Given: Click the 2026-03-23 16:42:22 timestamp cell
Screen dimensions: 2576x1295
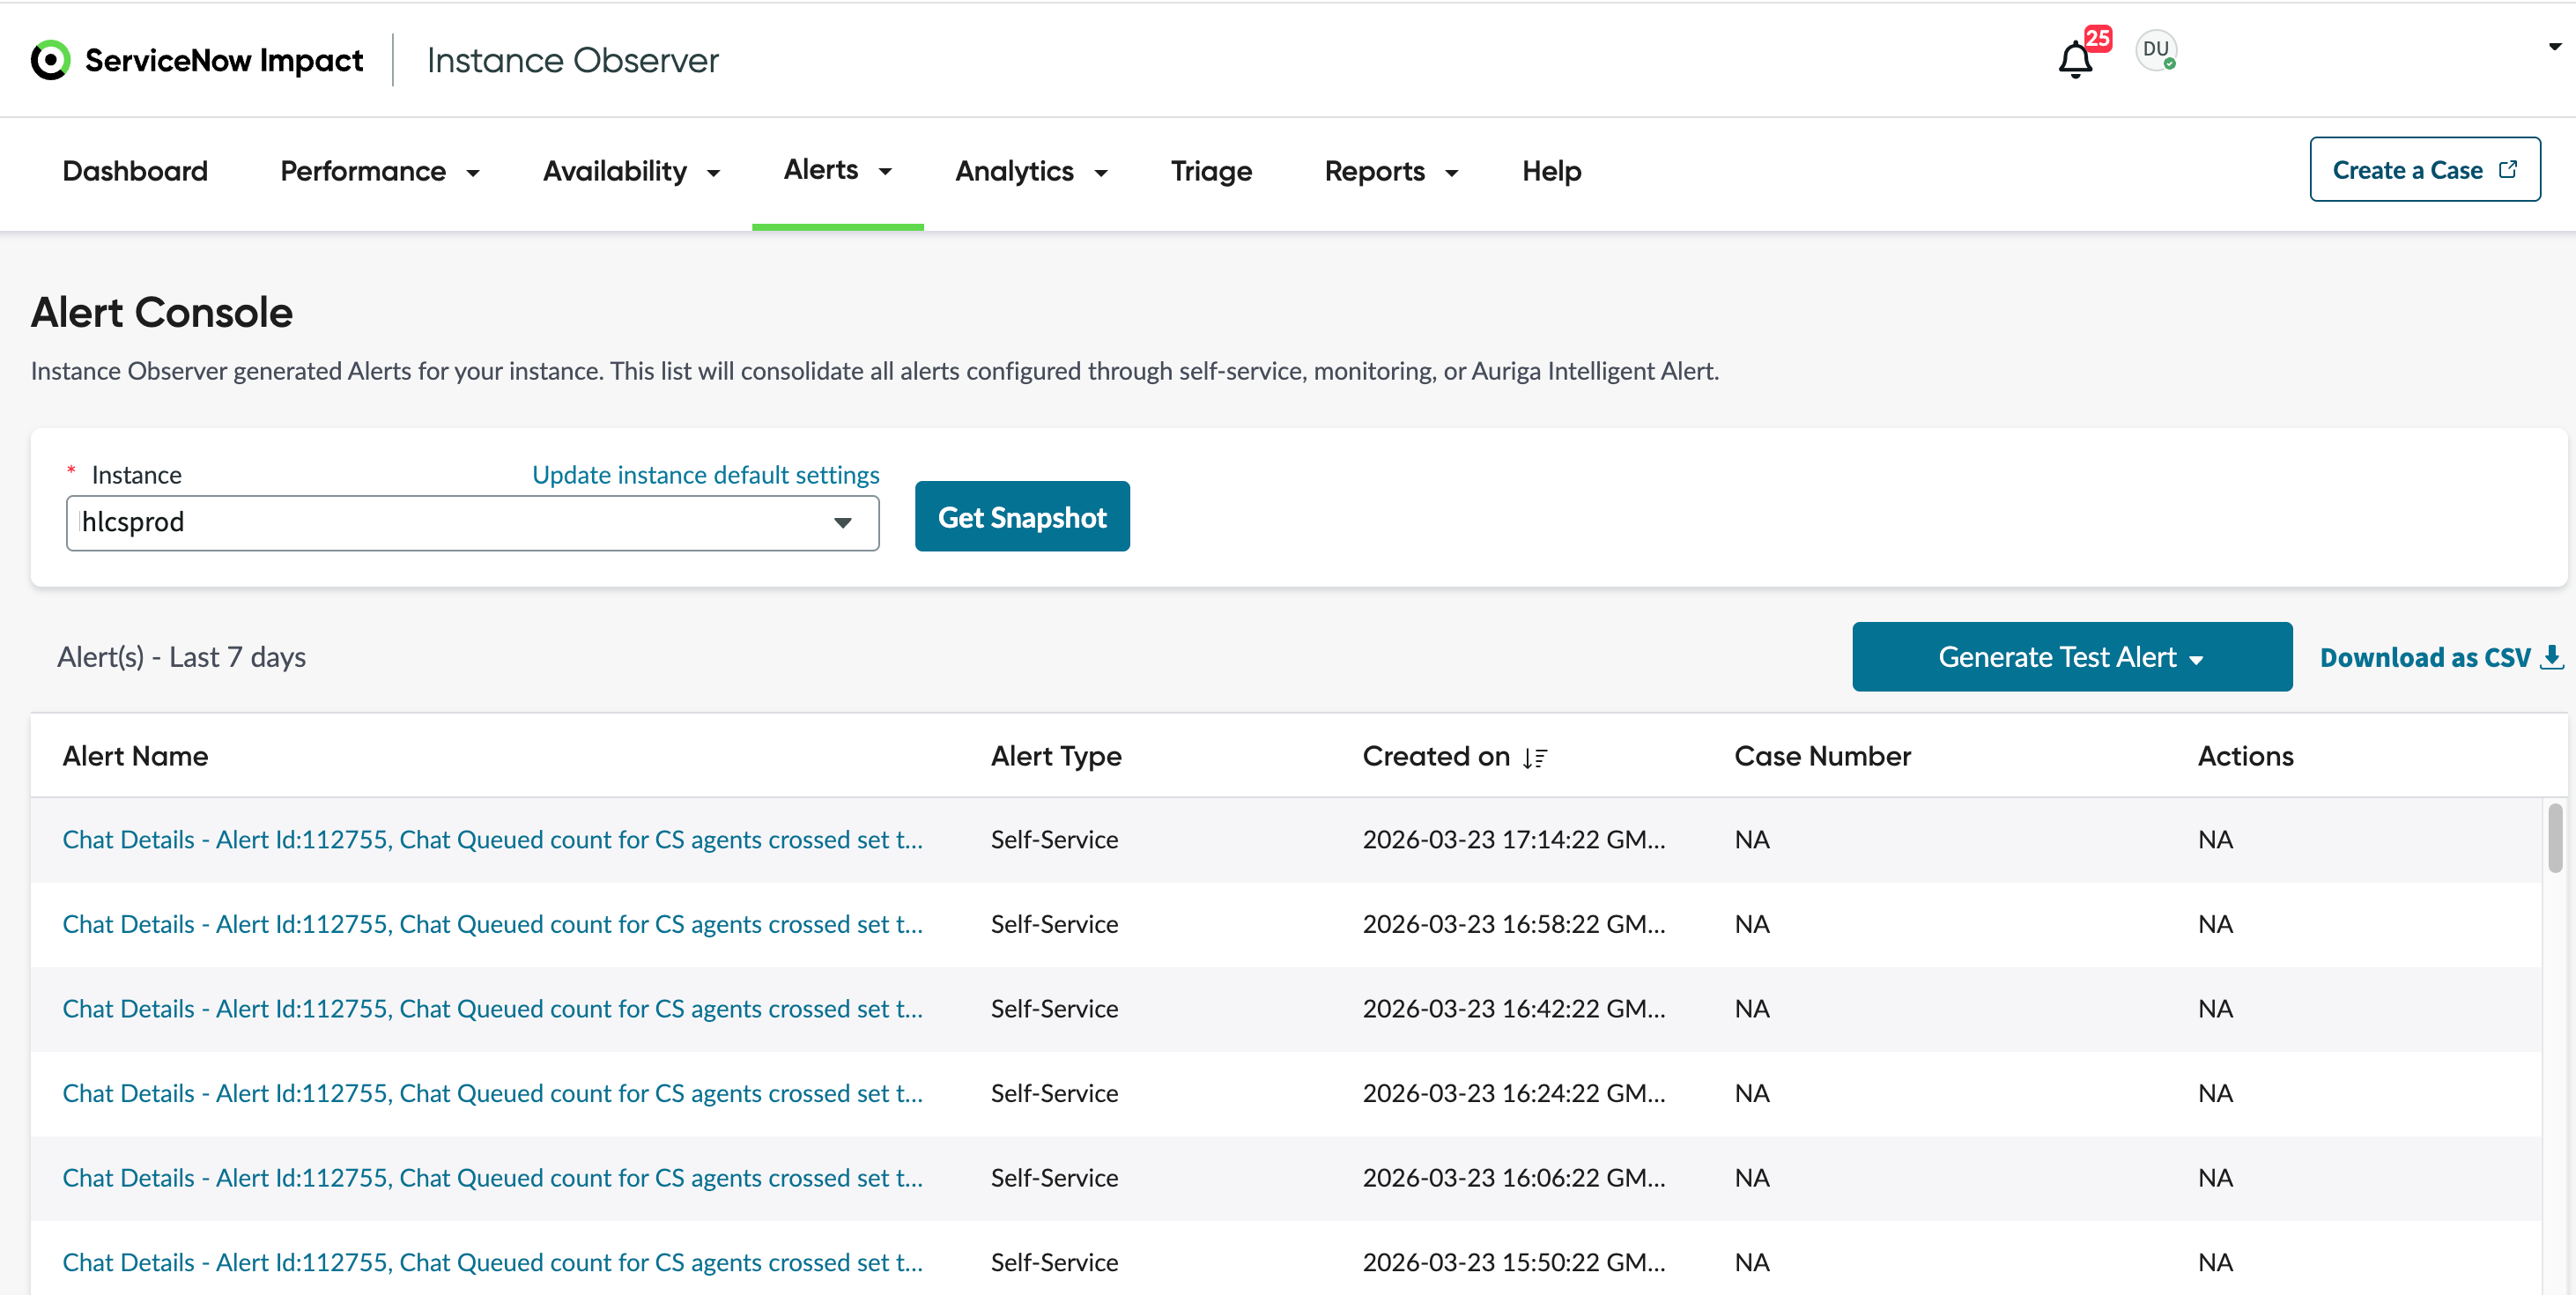Looking at the screenshot, I should point(1513,1008).
